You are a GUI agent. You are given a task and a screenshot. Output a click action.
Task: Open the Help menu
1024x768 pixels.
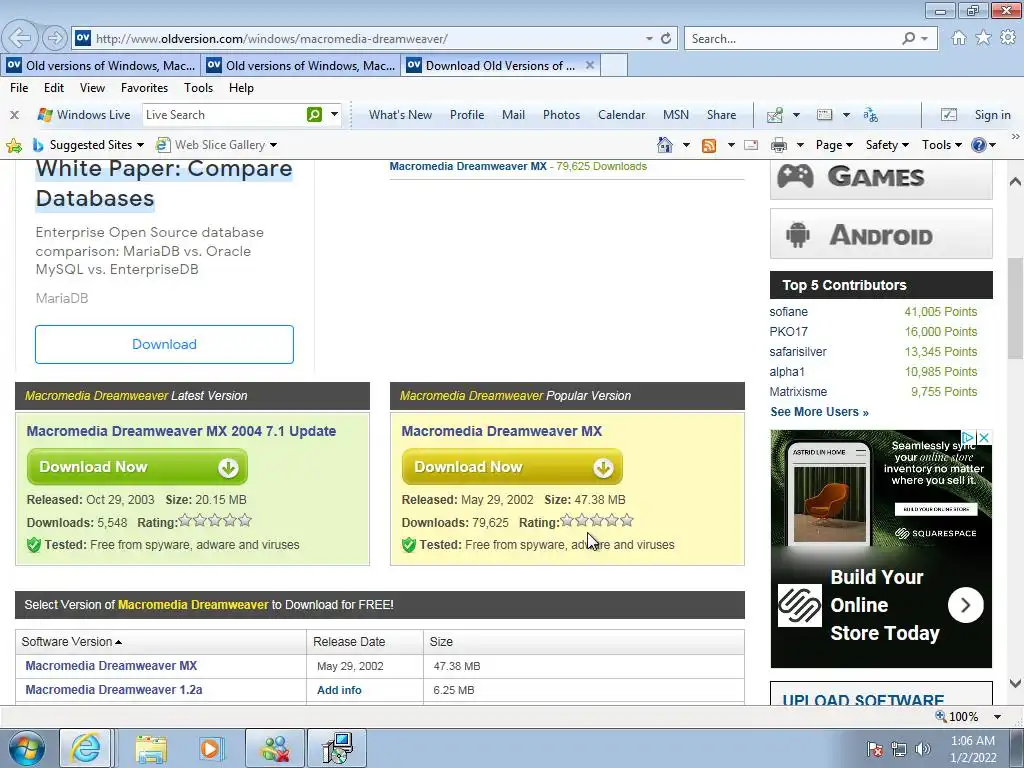click(x=241, y=88)
